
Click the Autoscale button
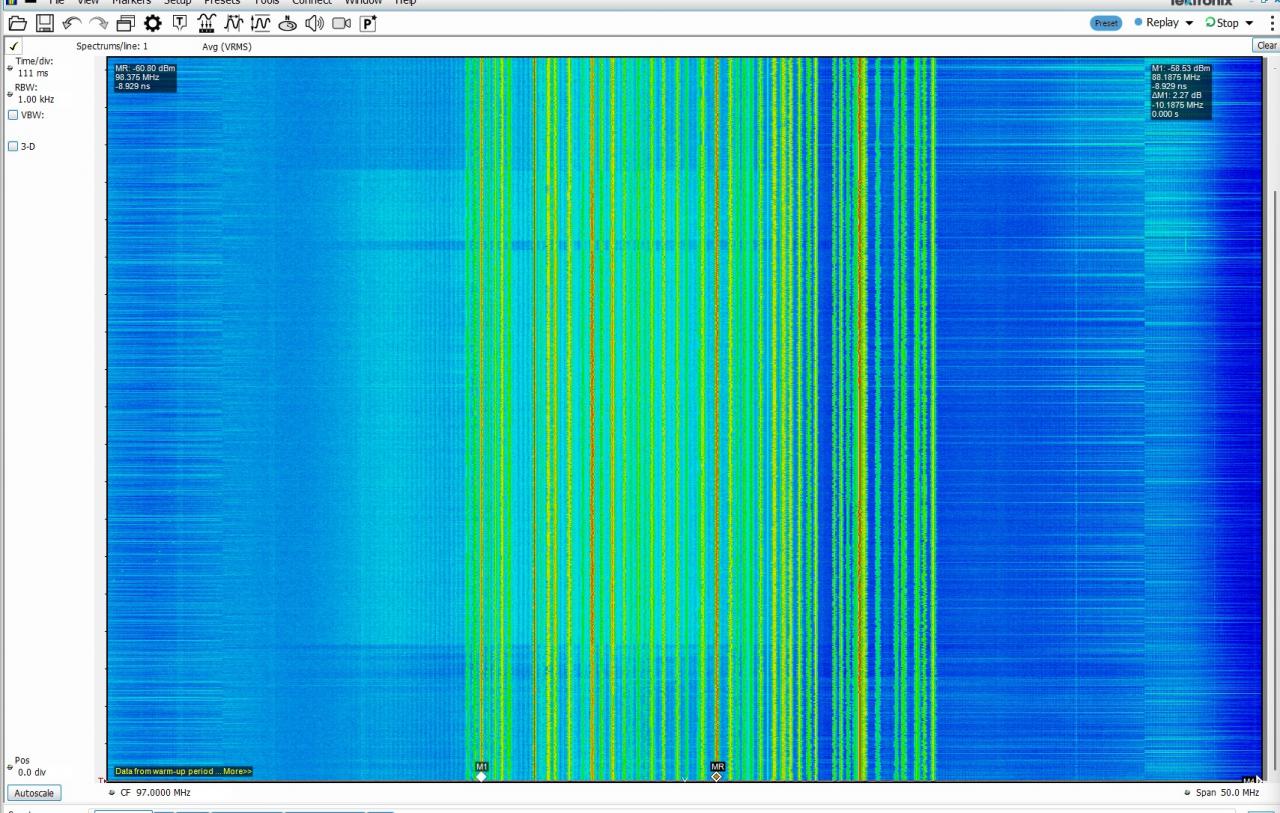coord(34,793)
